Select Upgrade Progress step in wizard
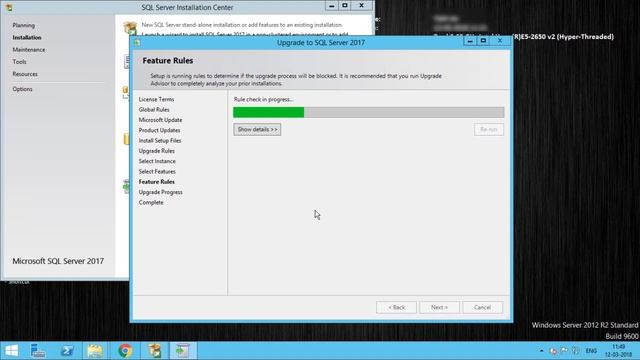 (160, 192)
